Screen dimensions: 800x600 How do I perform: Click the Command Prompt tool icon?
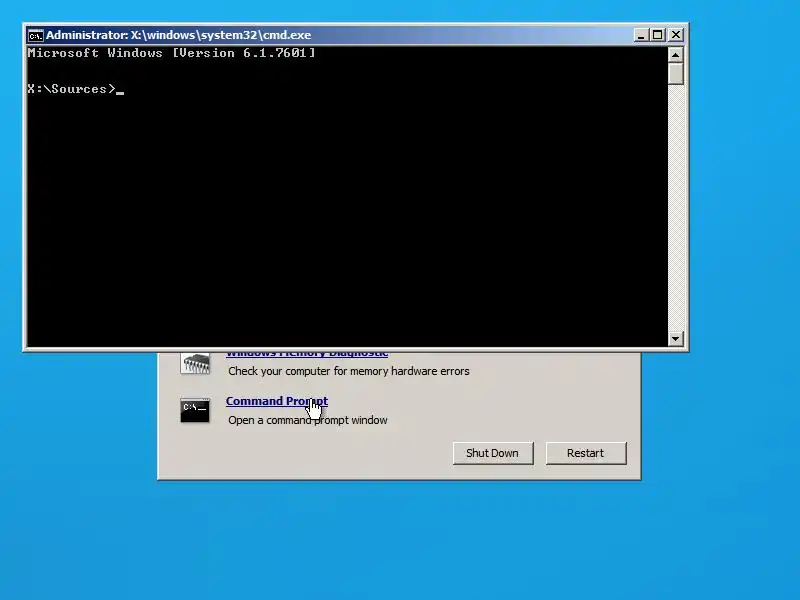(x=195, y=411)
